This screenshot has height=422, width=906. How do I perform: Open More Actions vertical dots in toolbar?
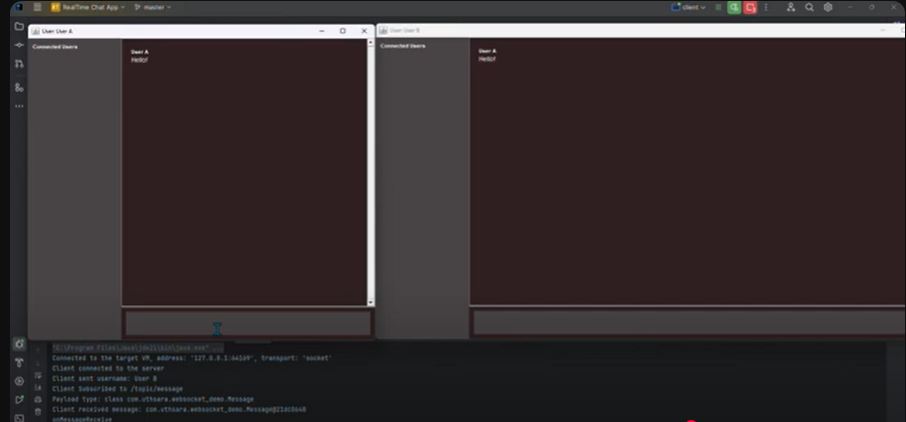pos(766,8)
